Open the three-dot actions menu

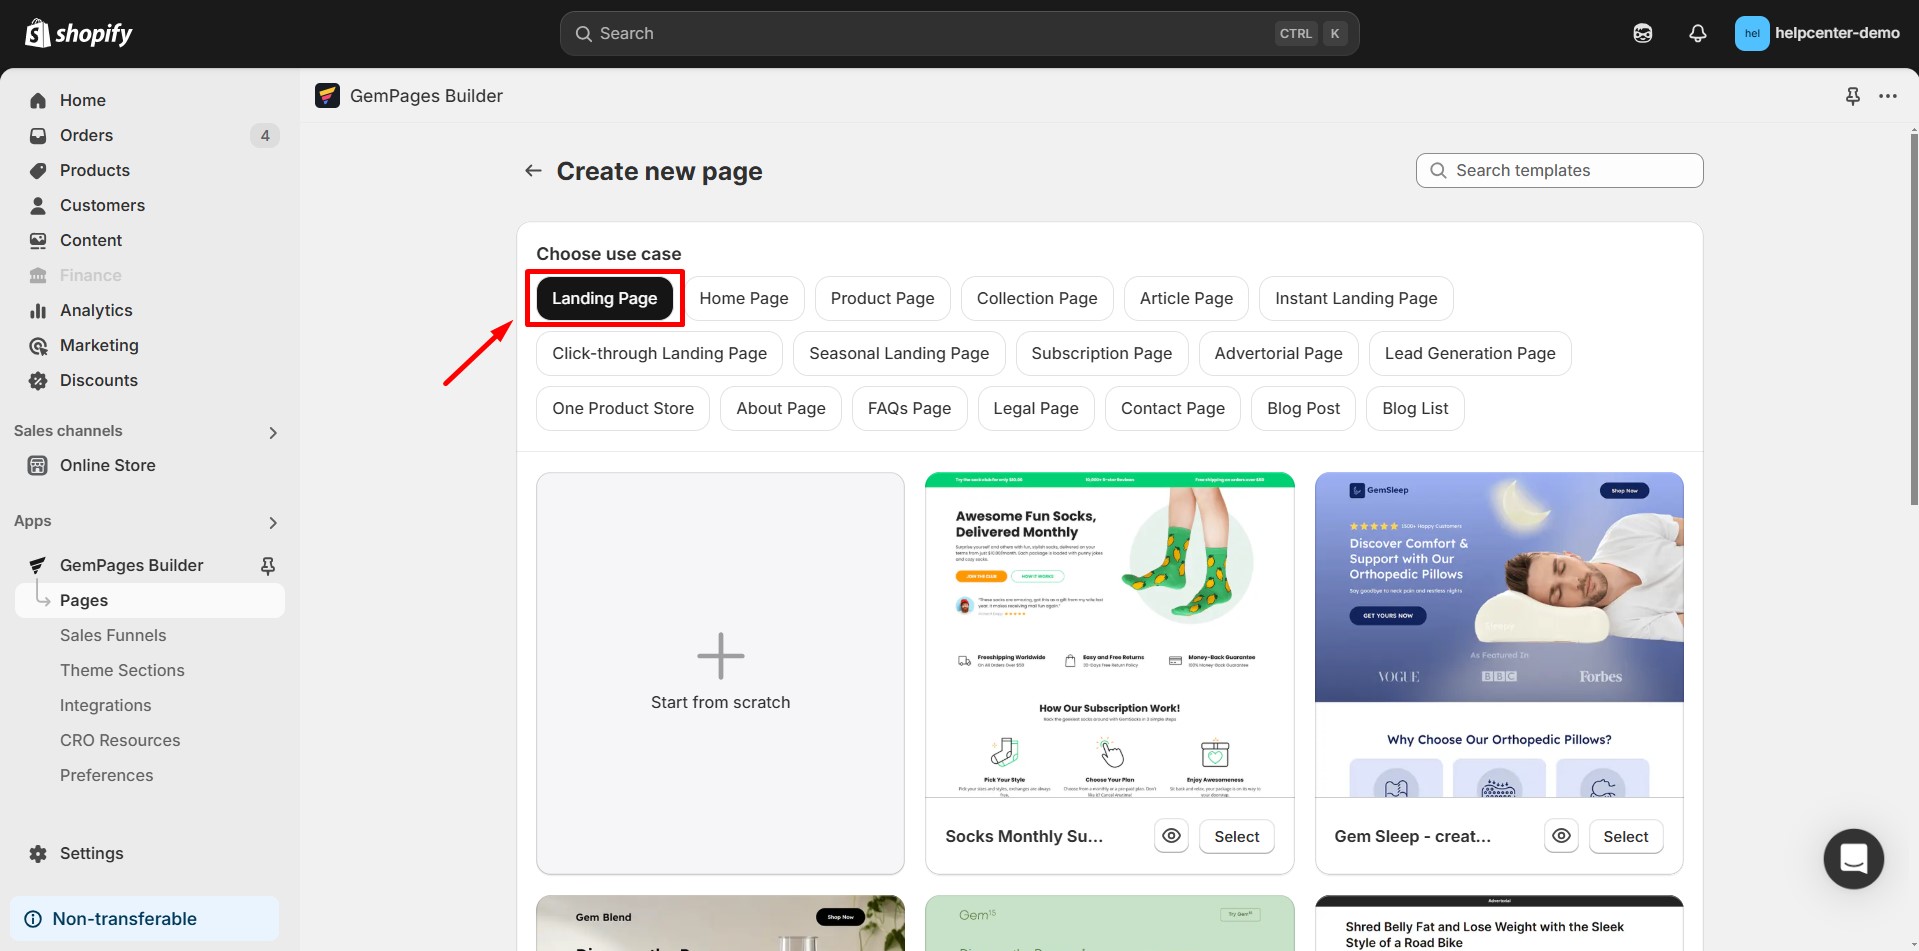tap(1888, 96)
